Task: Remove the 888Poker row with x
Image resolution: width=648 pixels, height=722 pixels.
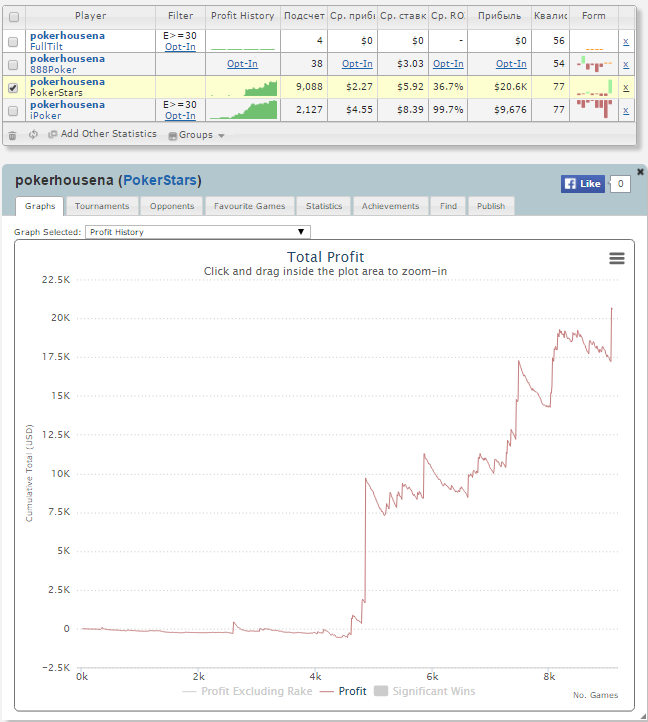Action: coord(625,64)
